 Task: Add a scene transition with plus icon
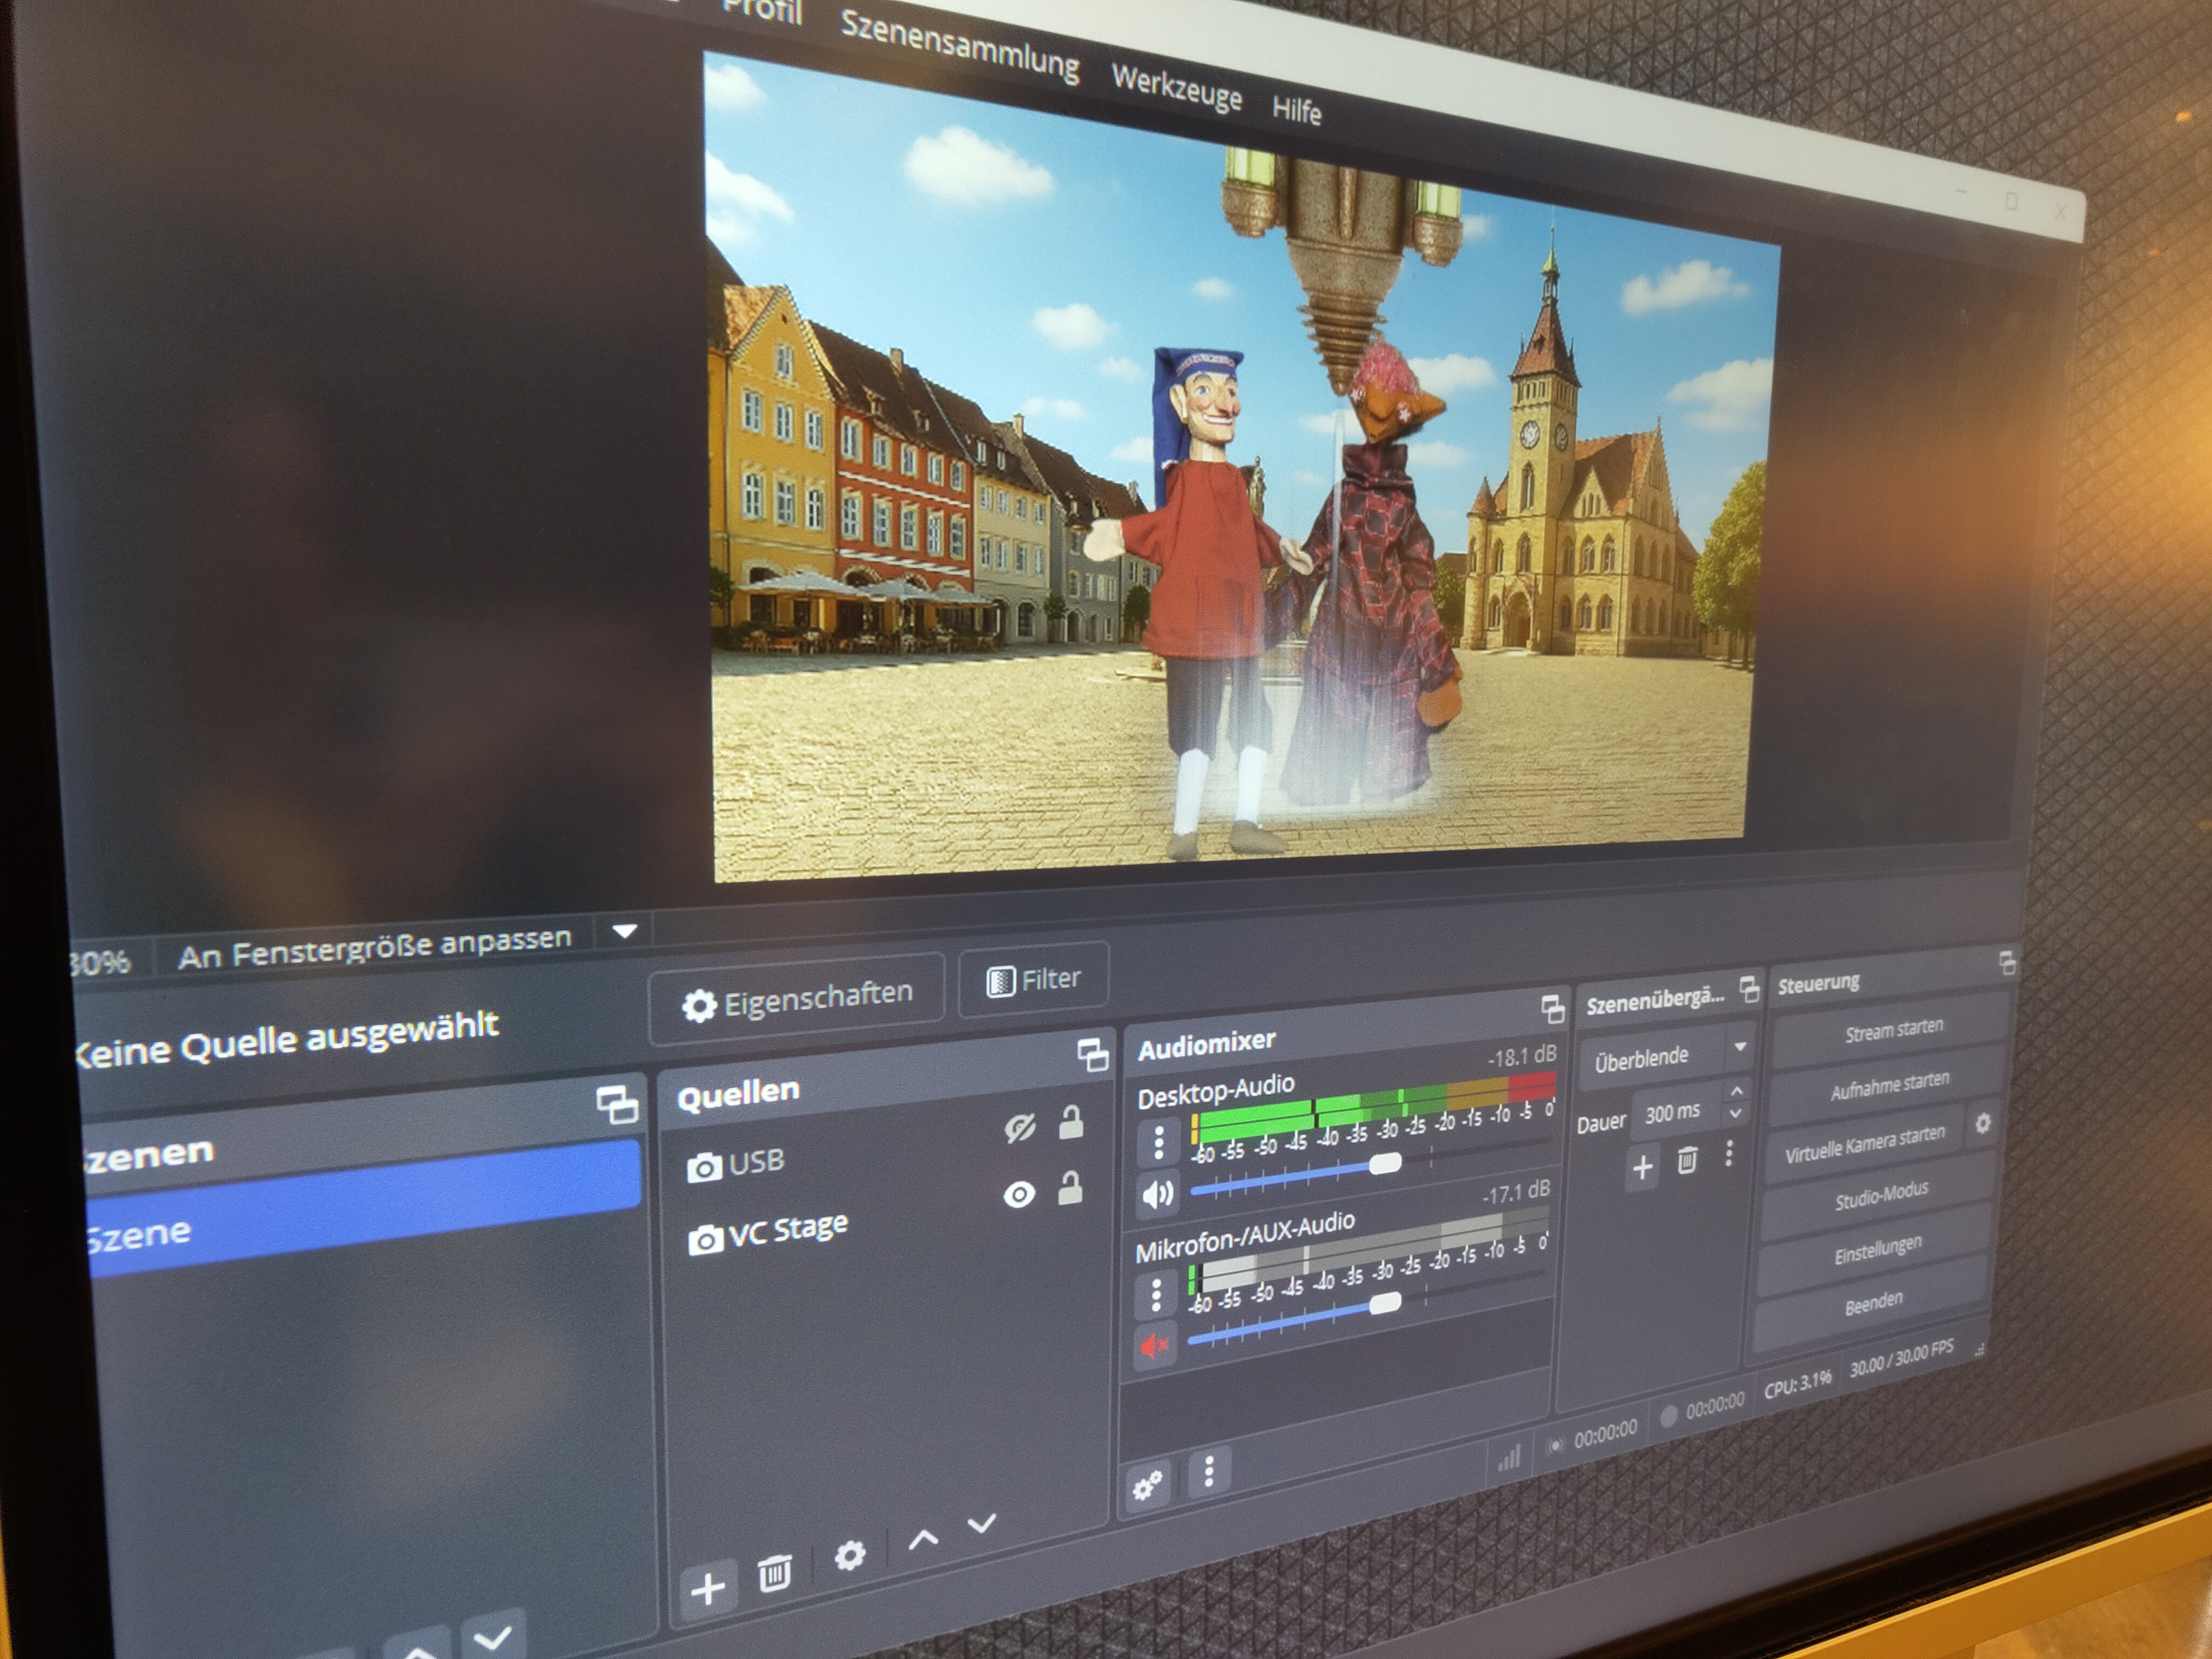(x=1642, y=1167)
